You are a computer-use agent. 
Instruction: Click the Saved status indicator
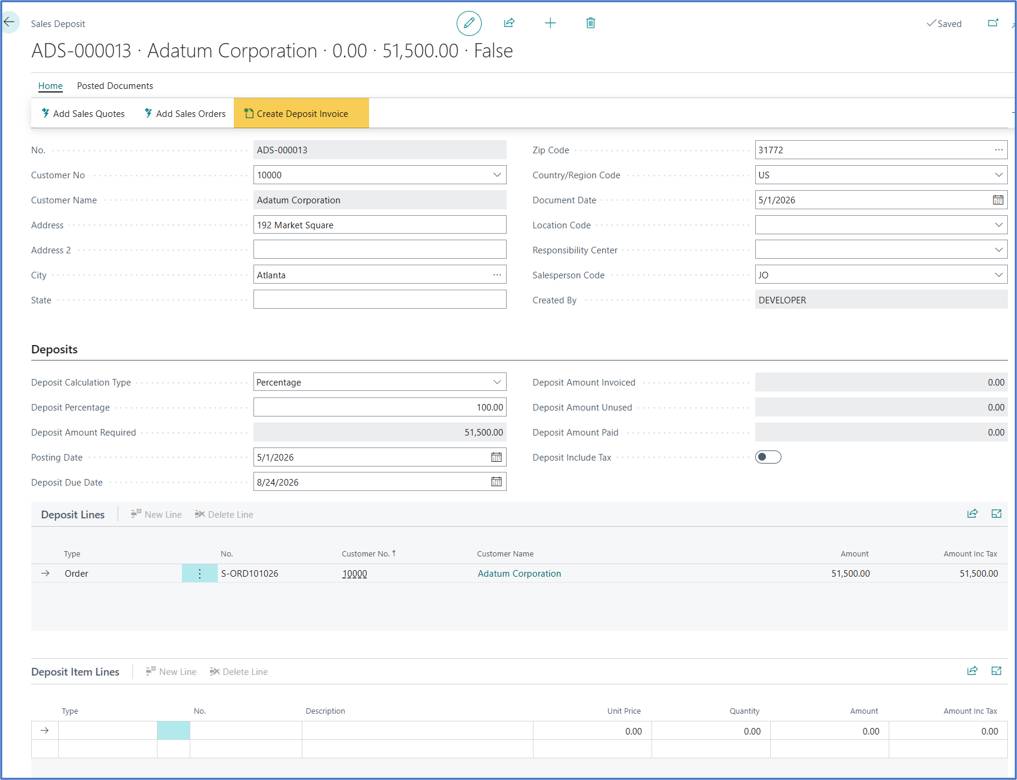click(x=944, y=23)
